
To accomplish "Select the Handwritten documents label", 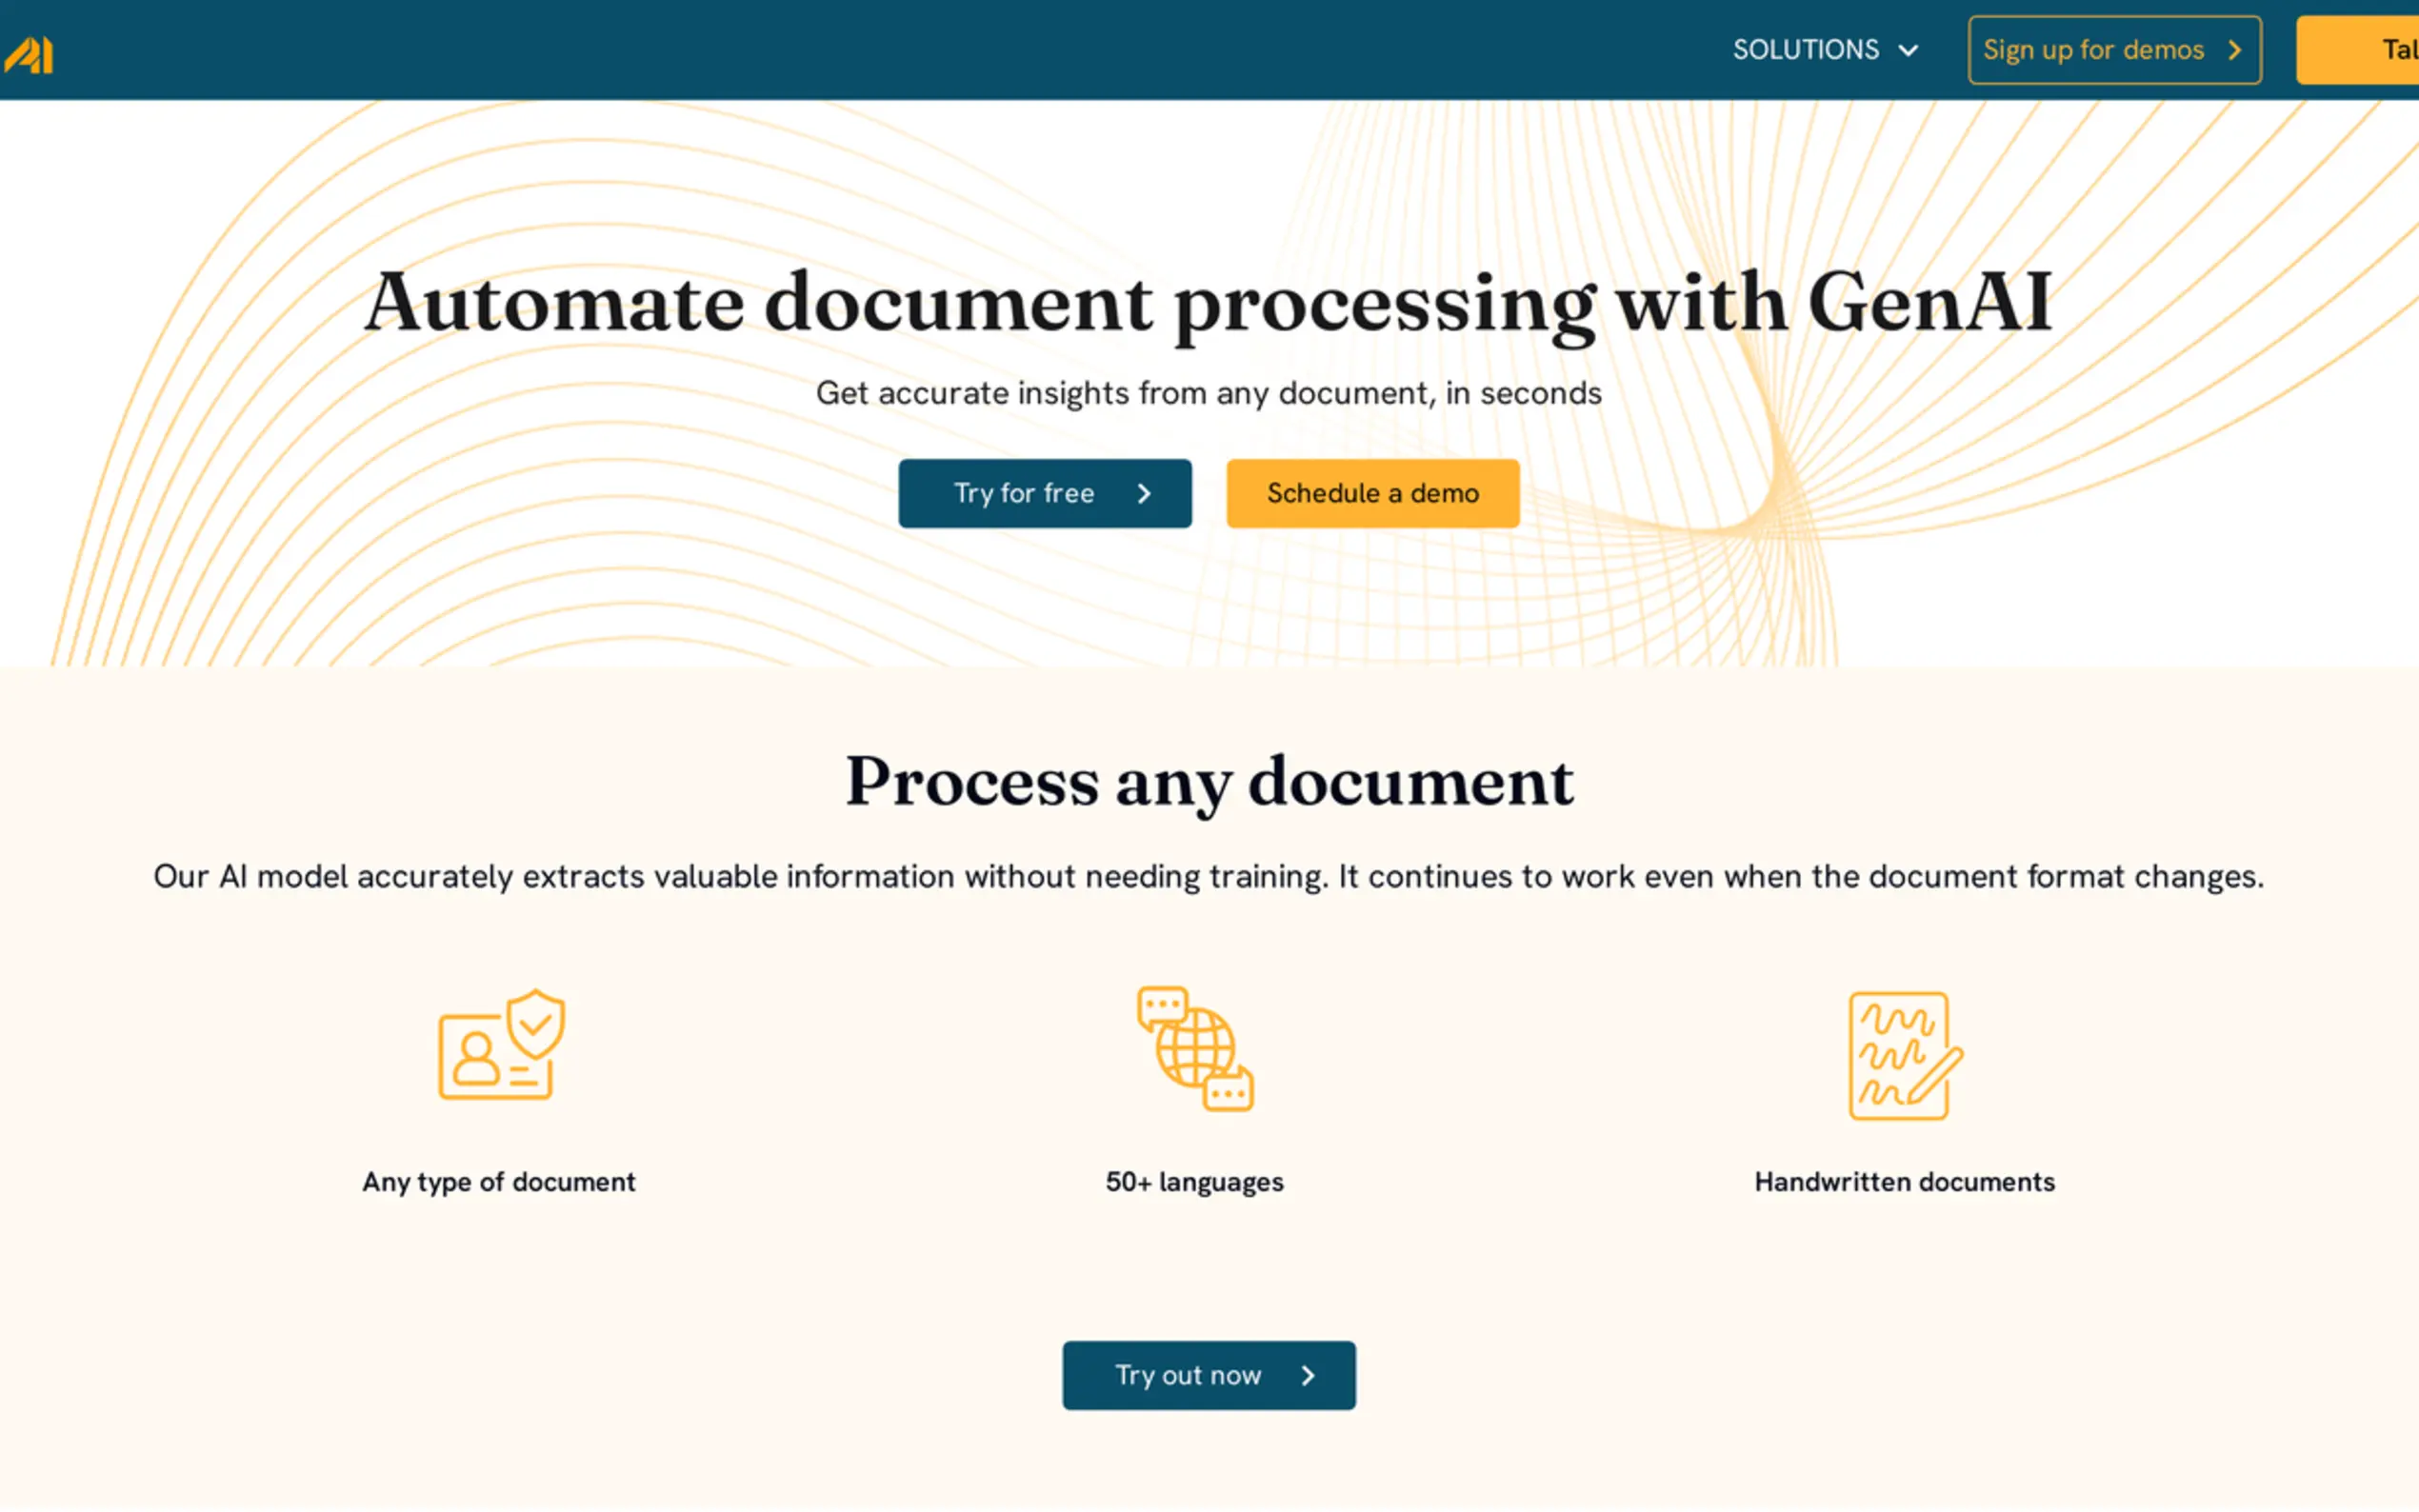I will tap(1904, 1181).
